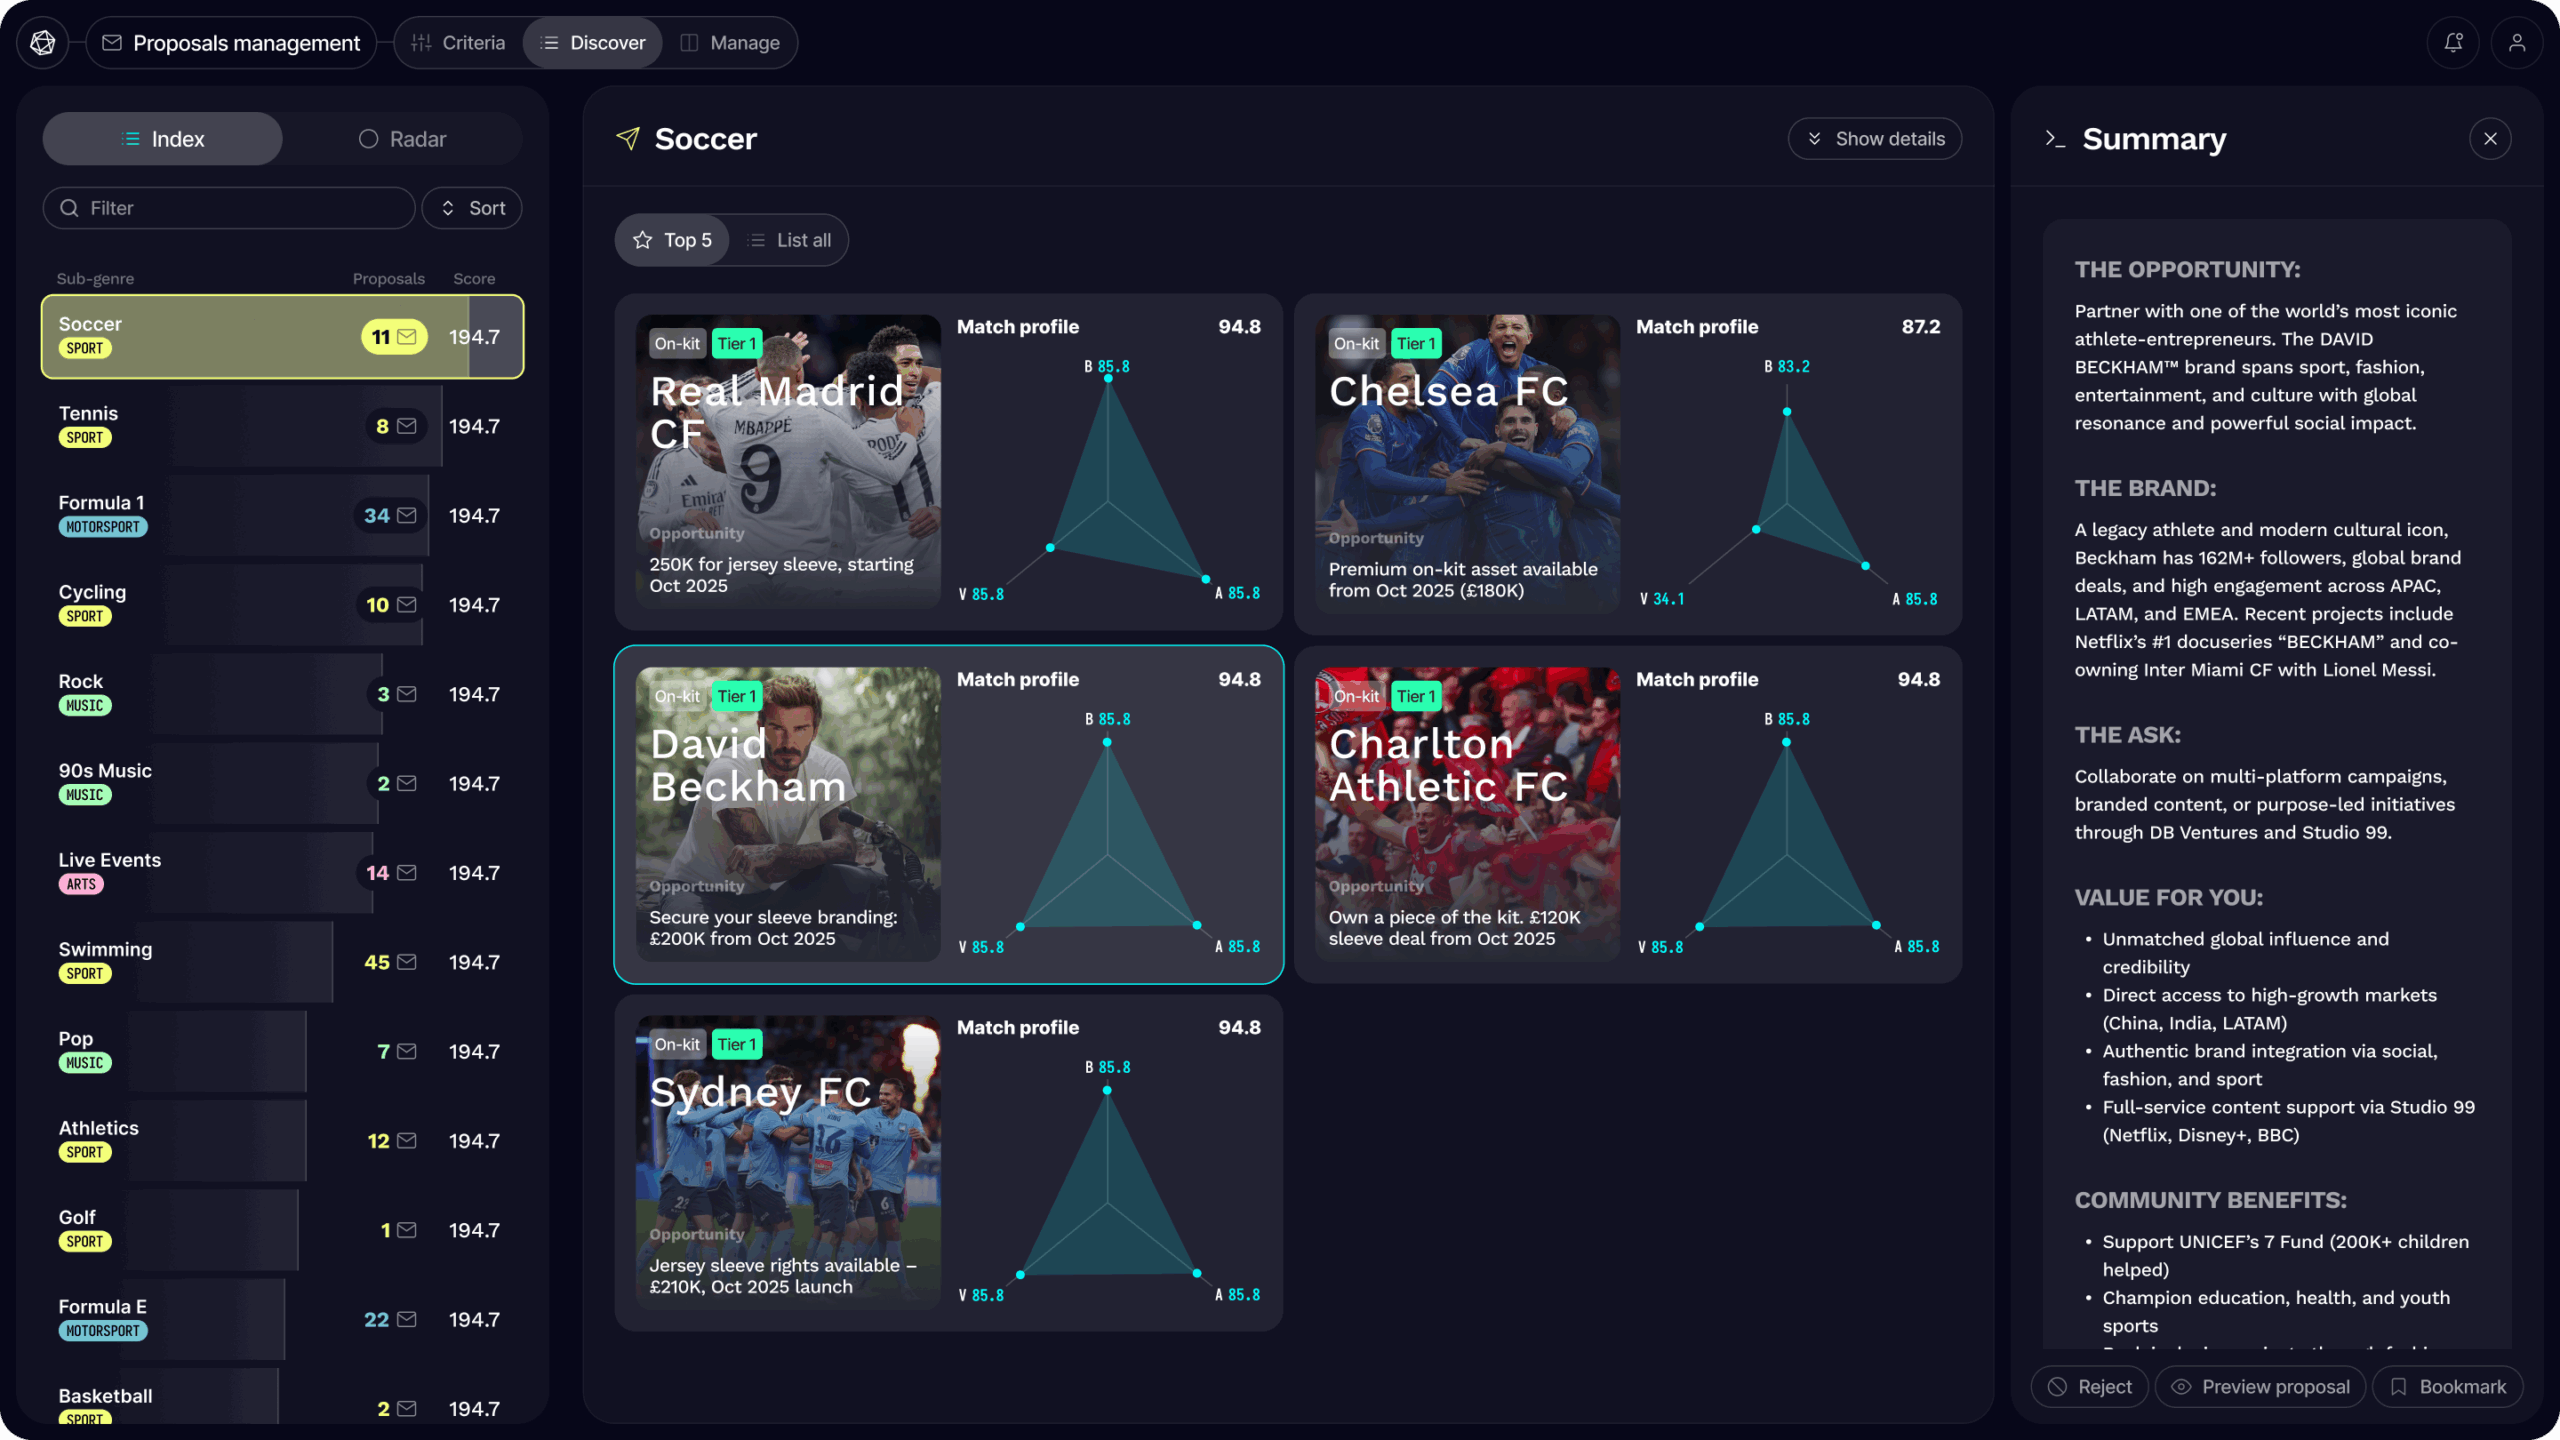Click the Formula 1 row envelope icon
2560x1440 pixels.
click(x=407, y=515)
